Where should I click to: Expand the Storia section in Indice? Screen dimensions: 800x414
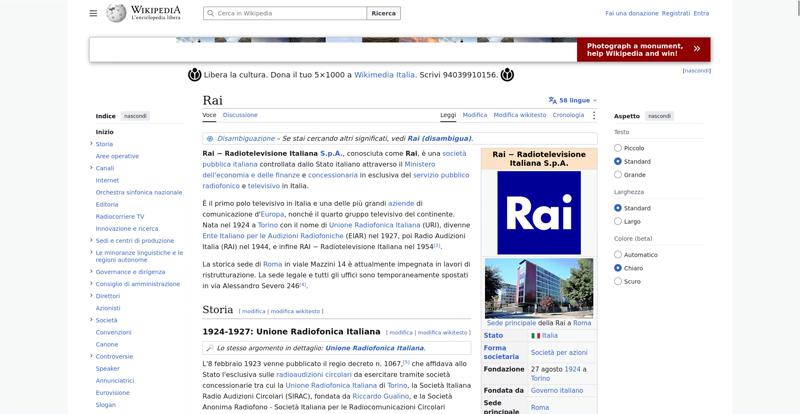pos(91,144)
